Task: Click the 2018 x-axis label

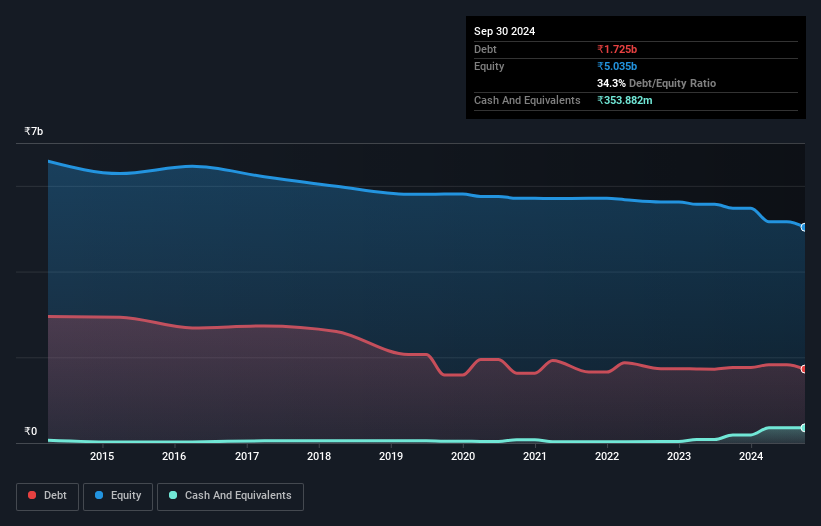Action: tap(319, 456)
